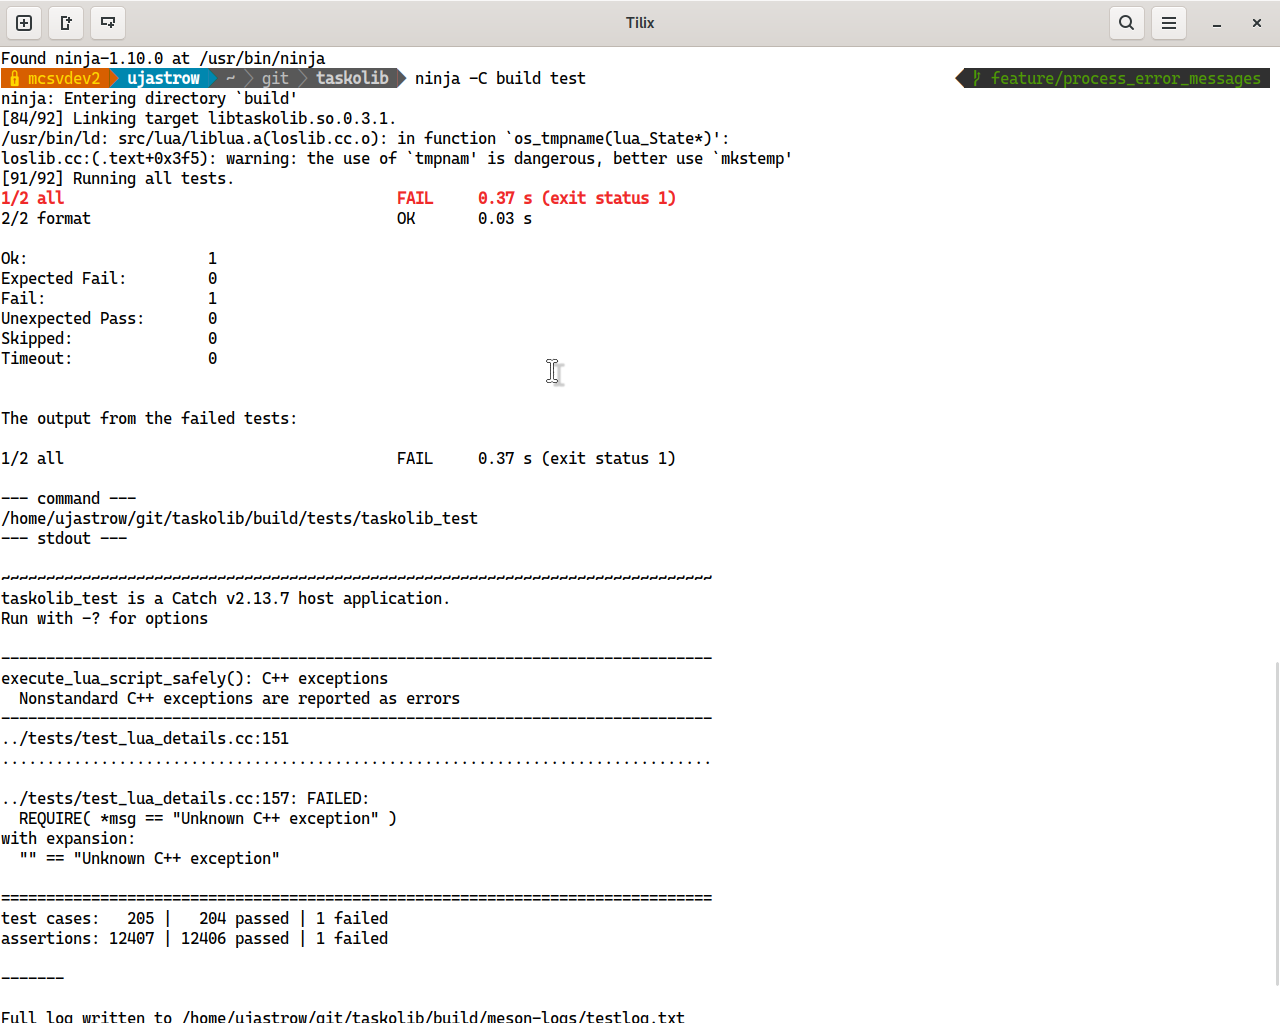Click the '--- command ---' header line

[x=68, y=498]
